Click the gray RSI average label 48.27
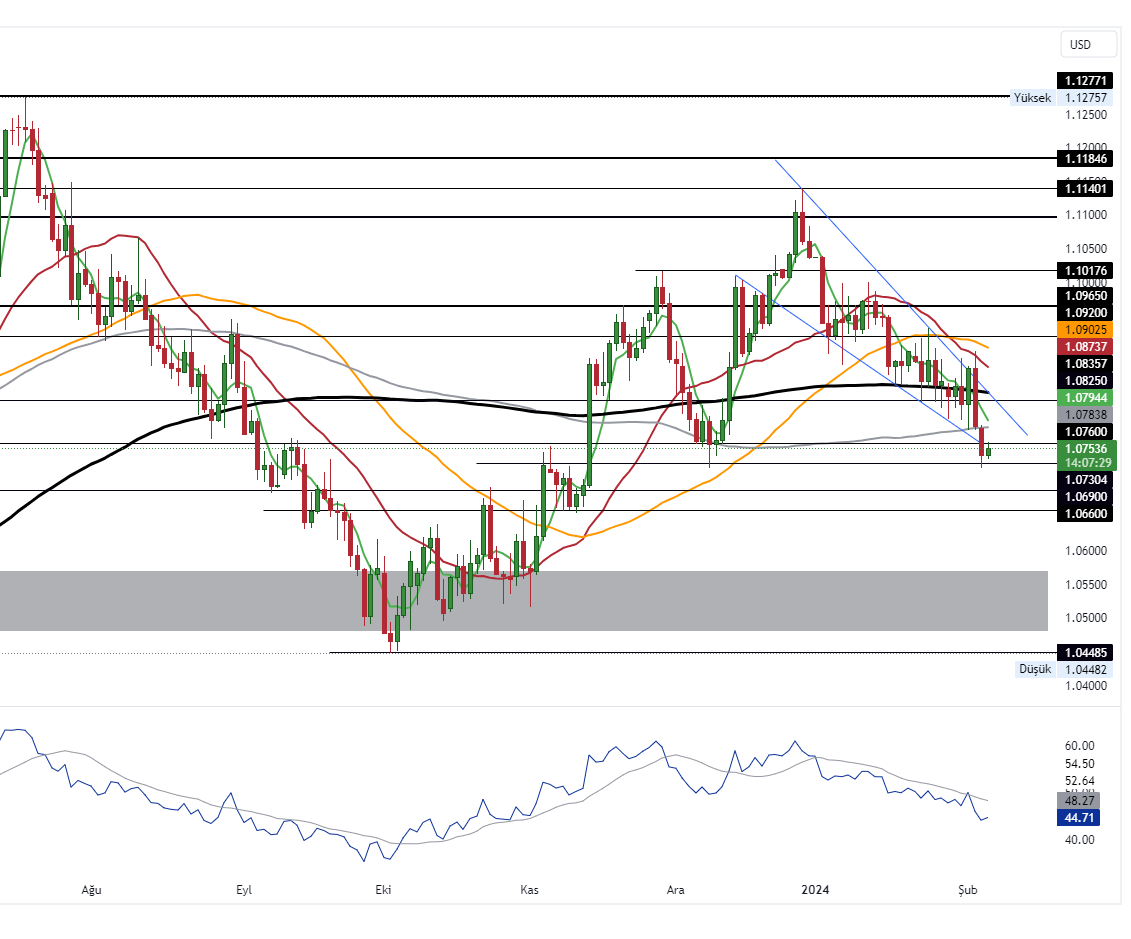 pyautogui.click(x=1080, y=801)
